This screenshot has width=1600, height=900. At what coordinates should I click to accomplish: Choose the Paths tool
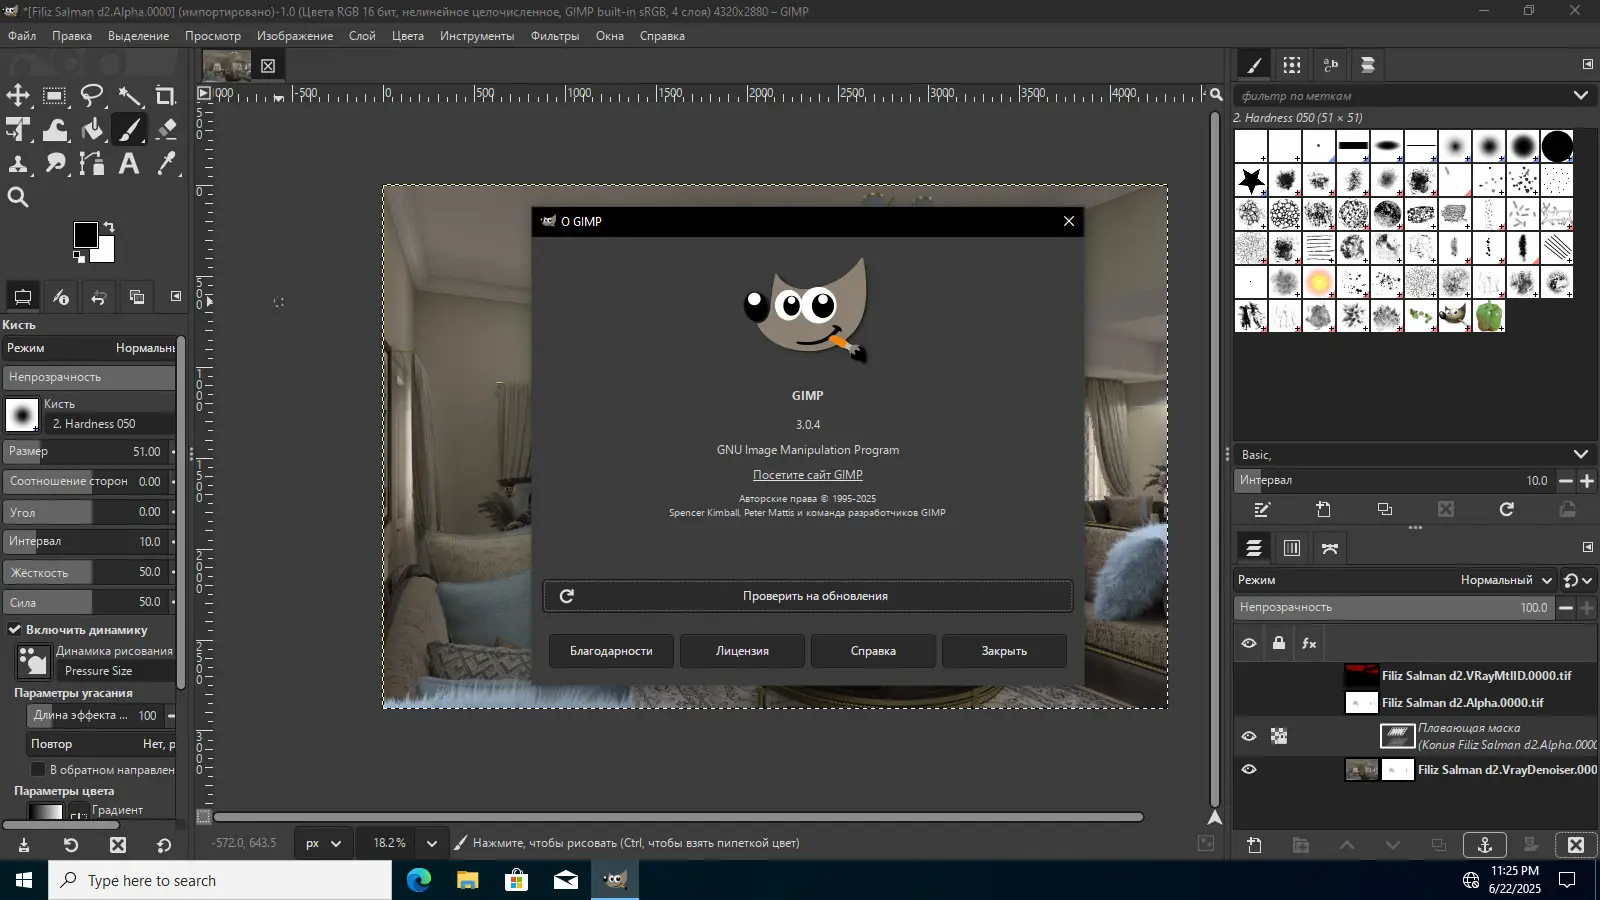[x=92, y=164]
